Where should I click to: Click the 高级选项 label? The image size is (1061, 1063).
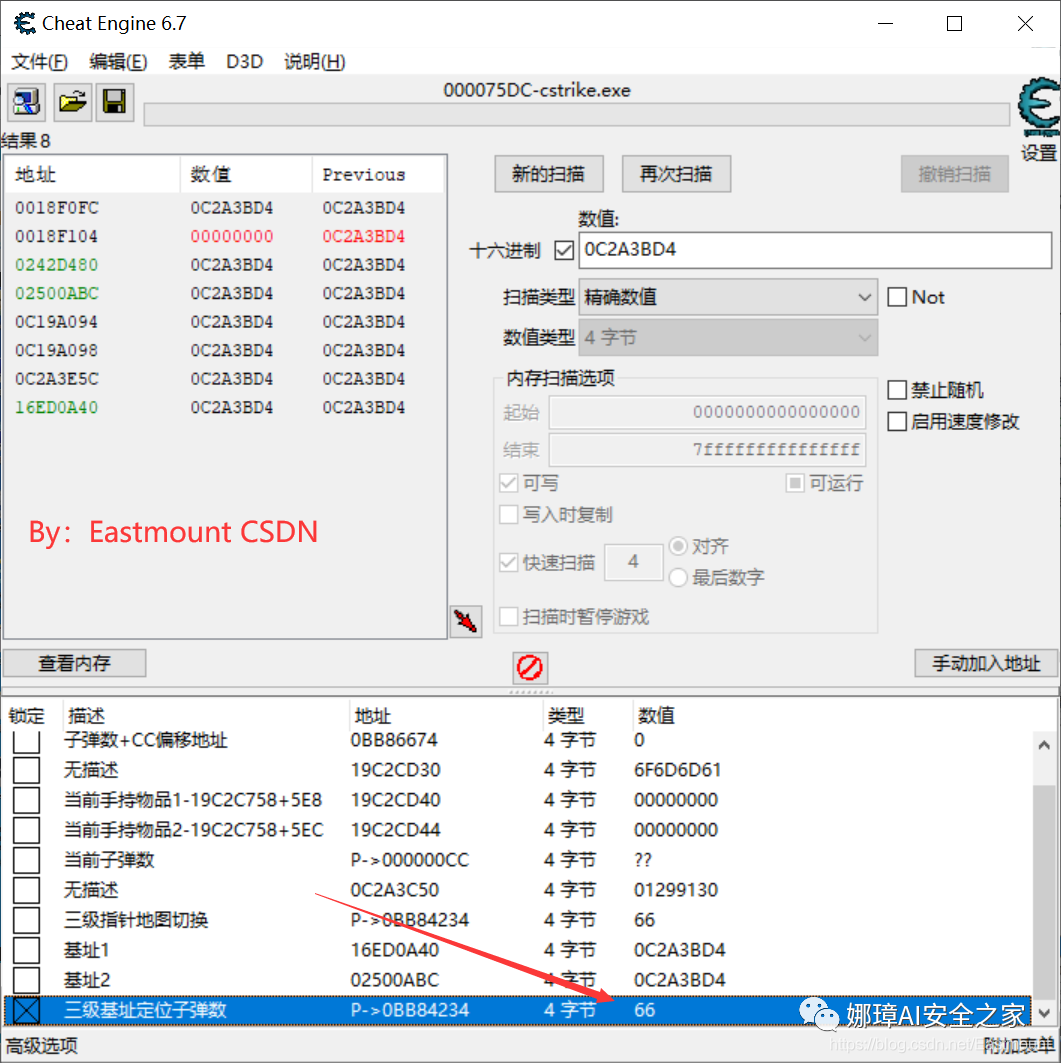tap(42, 1046)
